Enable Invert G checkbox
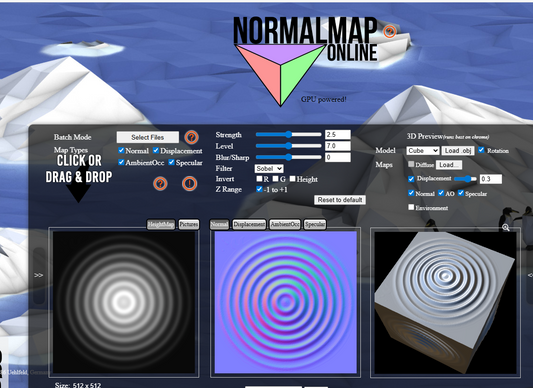Screen dimensions: 533x388 [x=275, y=178]
